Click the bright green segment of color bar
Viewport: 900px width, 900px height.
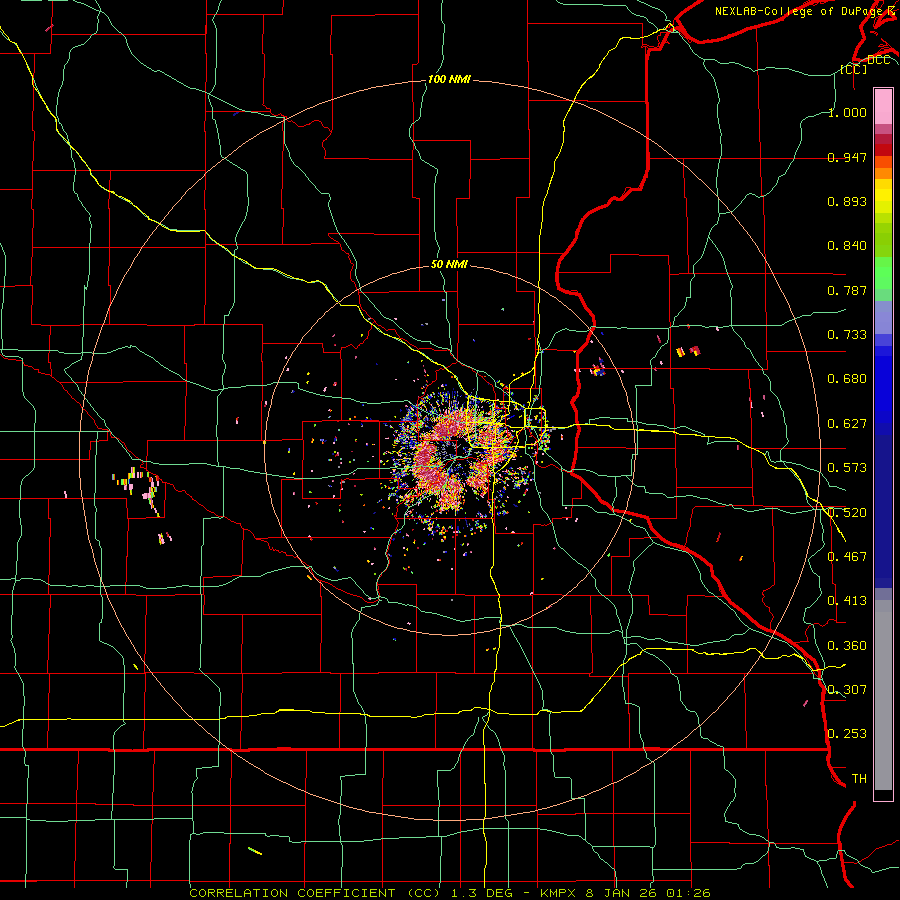coord(883,273)
